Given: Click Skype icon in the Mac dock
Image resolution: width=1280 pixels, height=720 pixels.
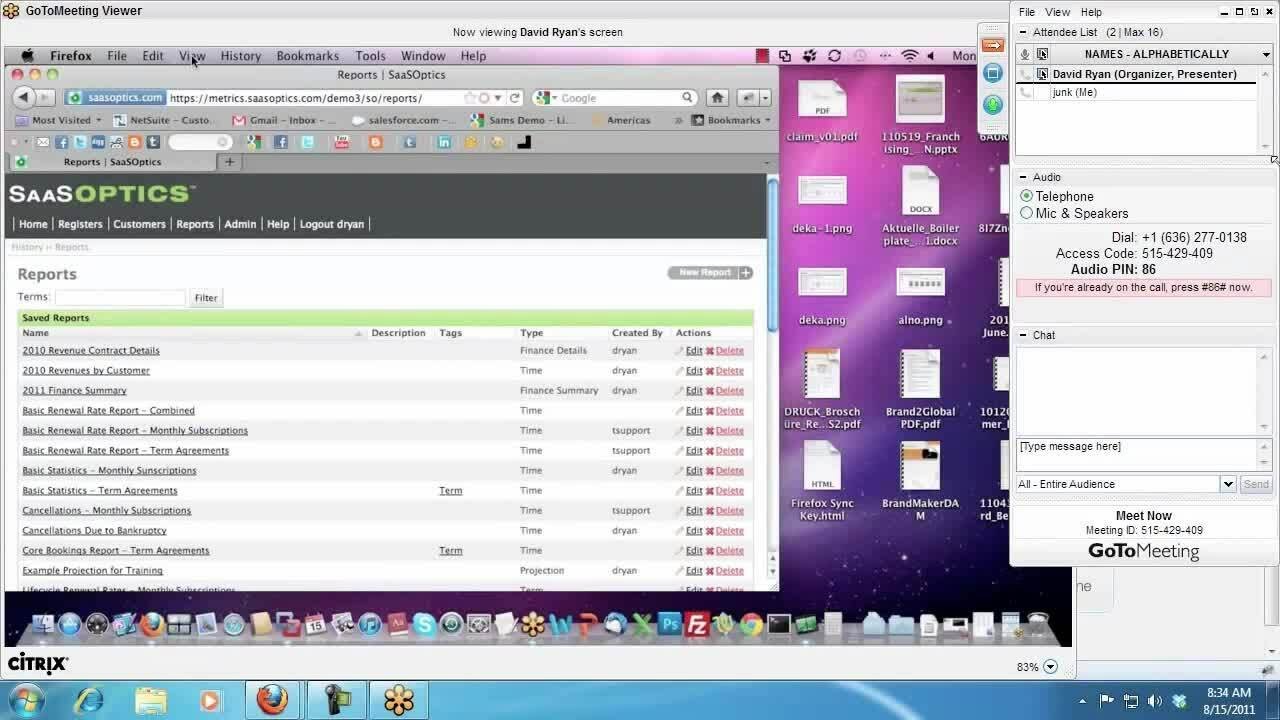Looking at the screenshot, I should point(424,625).
